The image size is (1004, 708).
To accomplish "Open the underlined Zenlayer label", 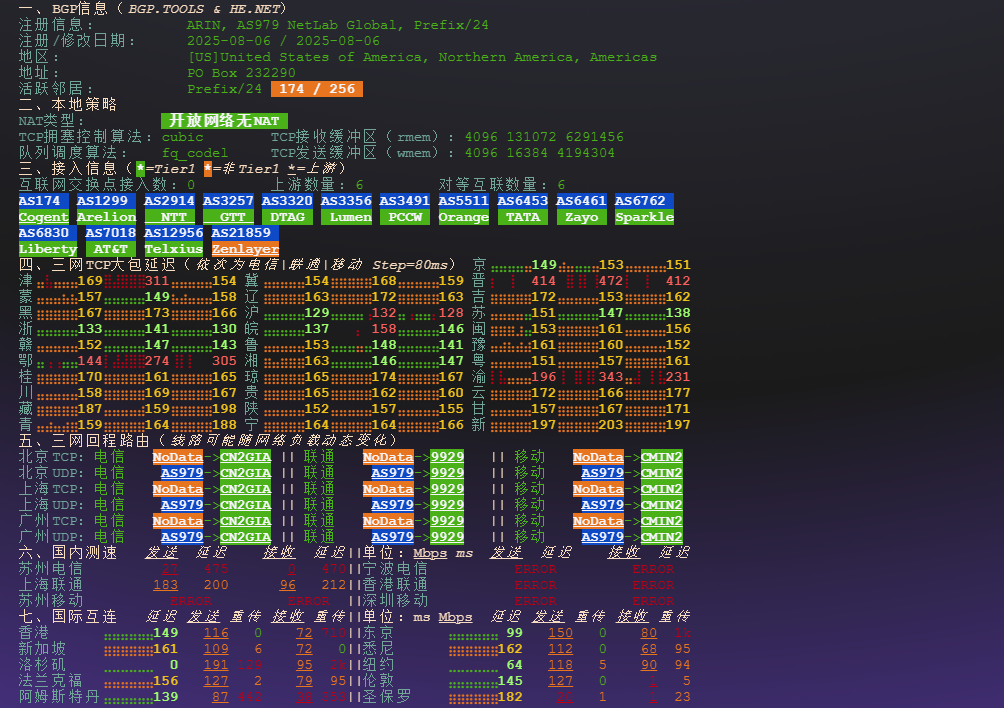I will pyautogui.click(x=245, y=249).
